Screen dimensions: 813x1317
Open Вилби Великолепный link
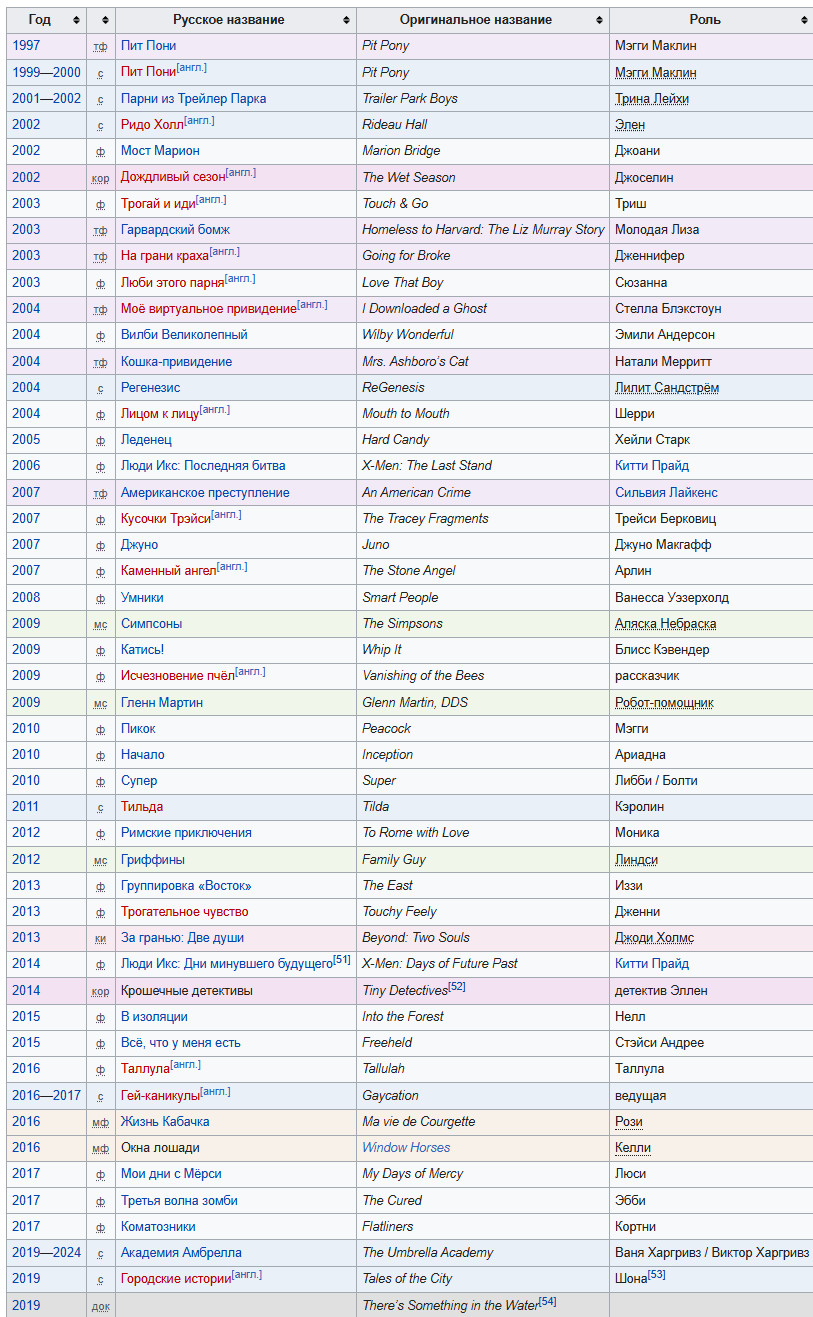[x=184, y=335]
